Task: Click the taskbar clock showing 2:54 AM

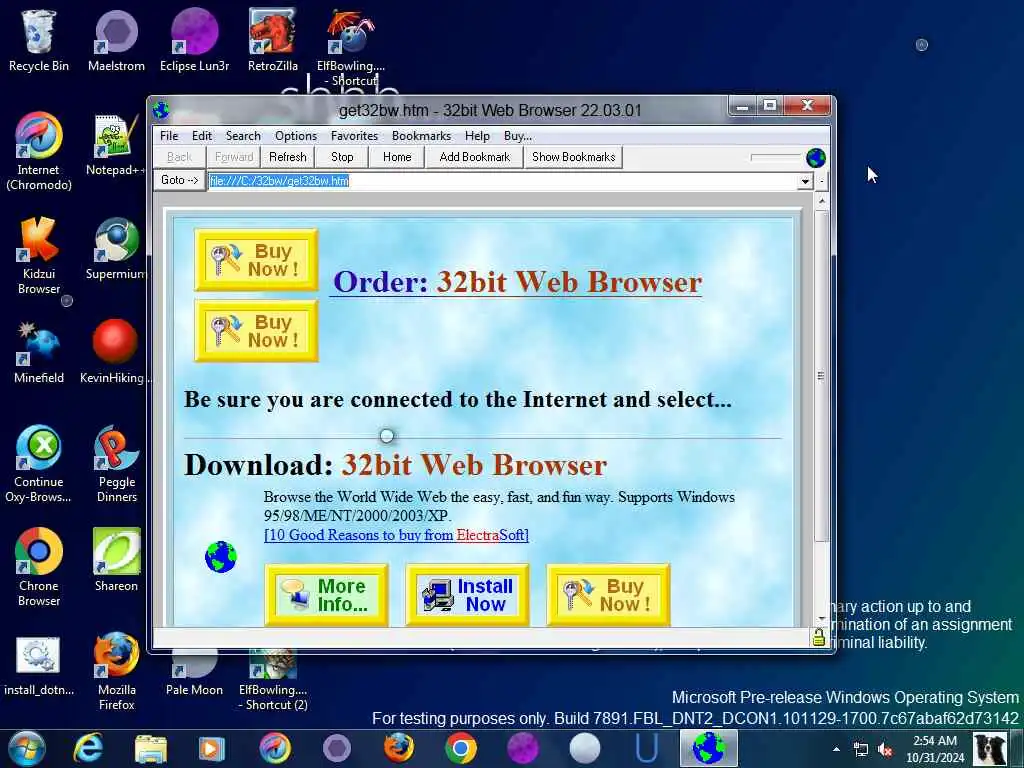Action: point(935,749)
